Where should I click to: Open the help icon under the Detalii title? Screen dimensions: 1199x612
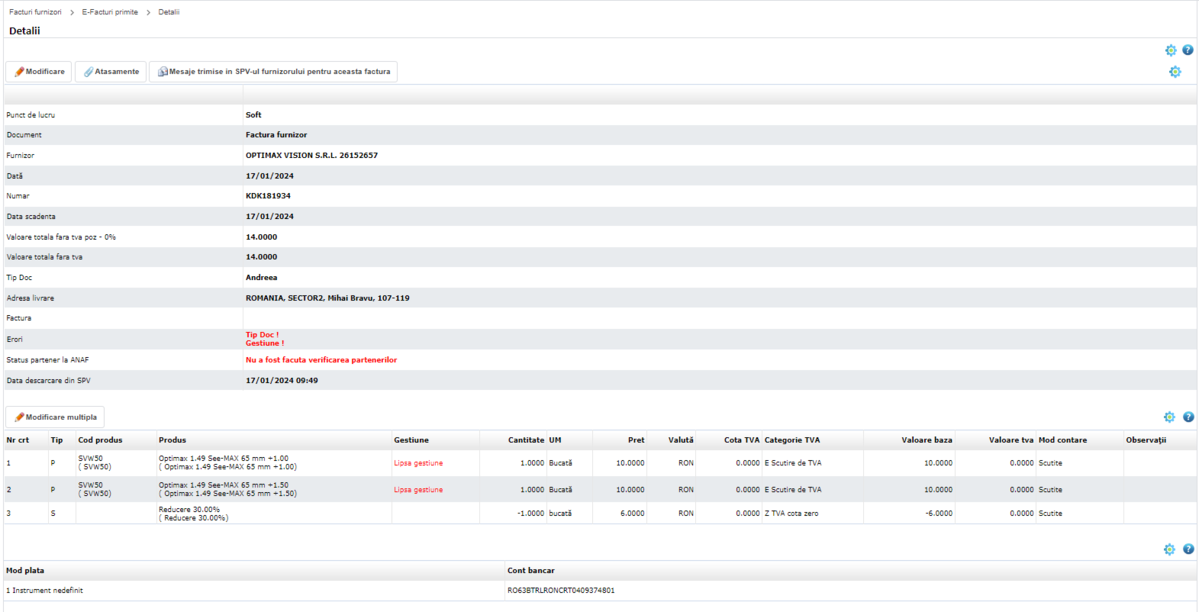(1188, 50)
